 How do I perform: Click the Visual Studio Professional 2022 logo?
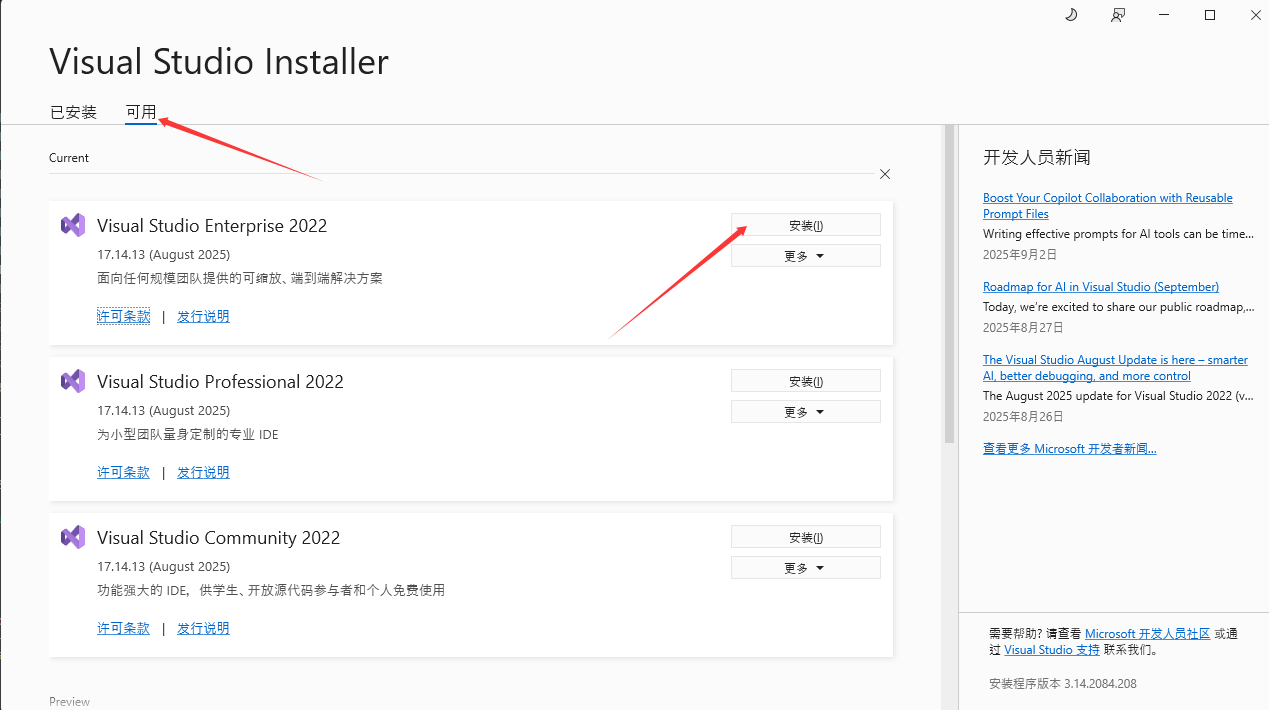(73, 381)
